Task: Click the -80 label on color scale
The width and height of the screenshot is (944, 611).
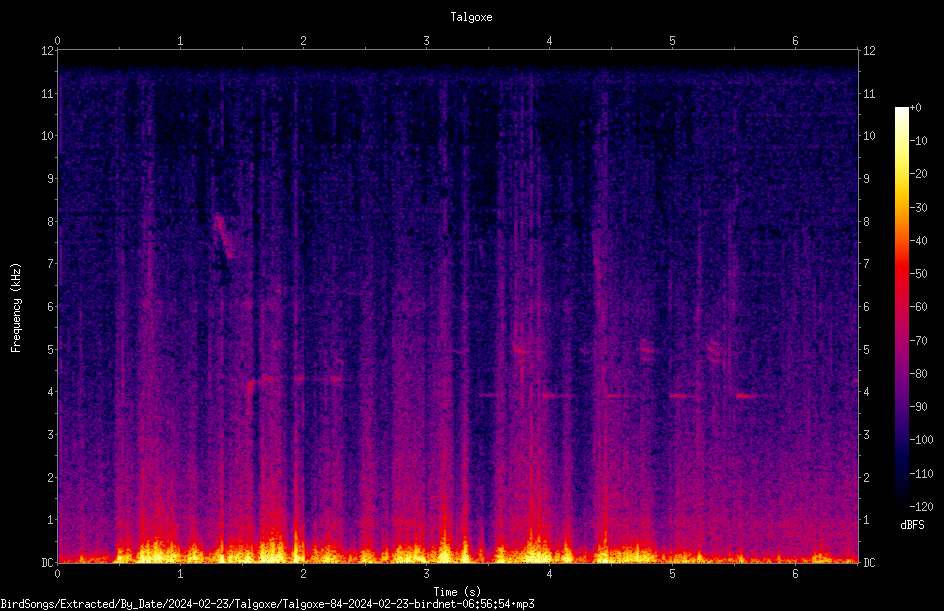Action: (919, 374)
